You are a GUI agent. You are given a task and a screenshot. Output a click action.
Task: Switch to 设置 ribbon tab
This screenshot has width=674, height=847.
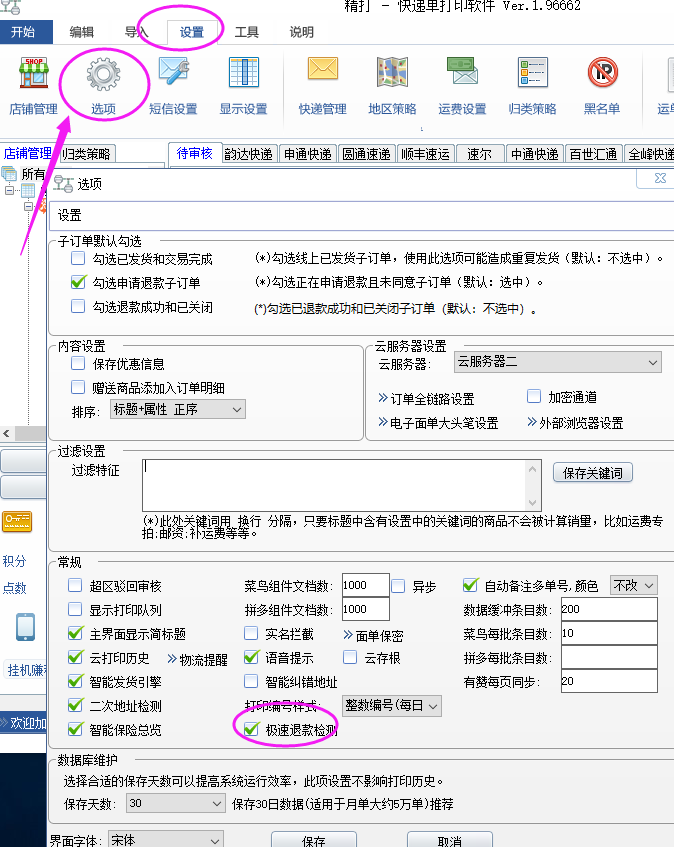pyautogui.click(x=192, y=32)
